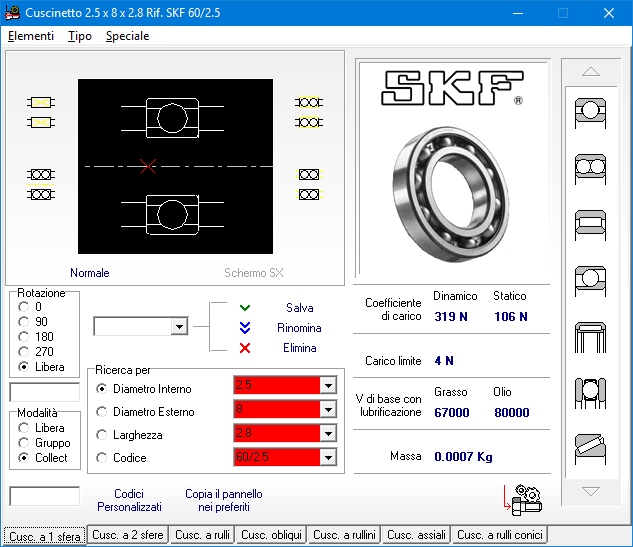The height and width of the screenshot is (547, 633).
Task: Set rotation to 90 degrees
Action: coord(33,322)
